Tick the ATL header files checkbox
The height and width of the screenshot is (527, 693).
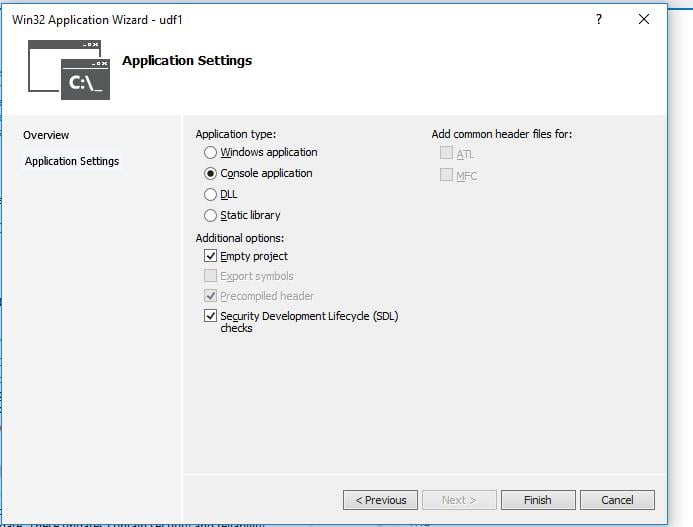click(x=446, y=153)
